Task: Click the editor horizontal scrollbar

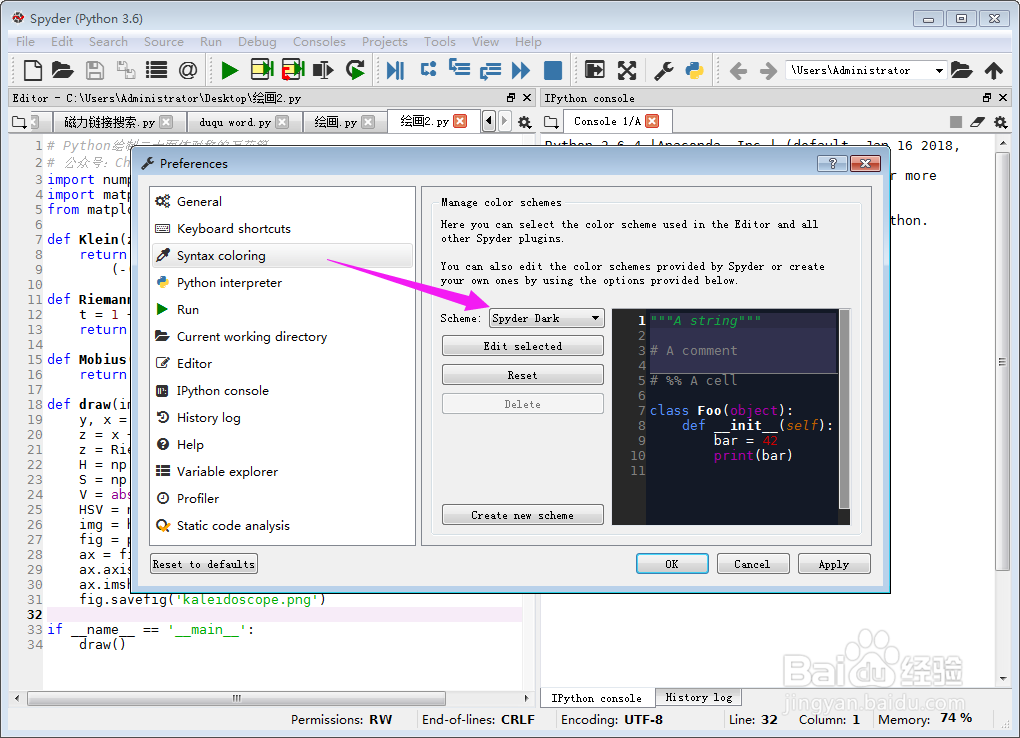Action: point(237,698)
